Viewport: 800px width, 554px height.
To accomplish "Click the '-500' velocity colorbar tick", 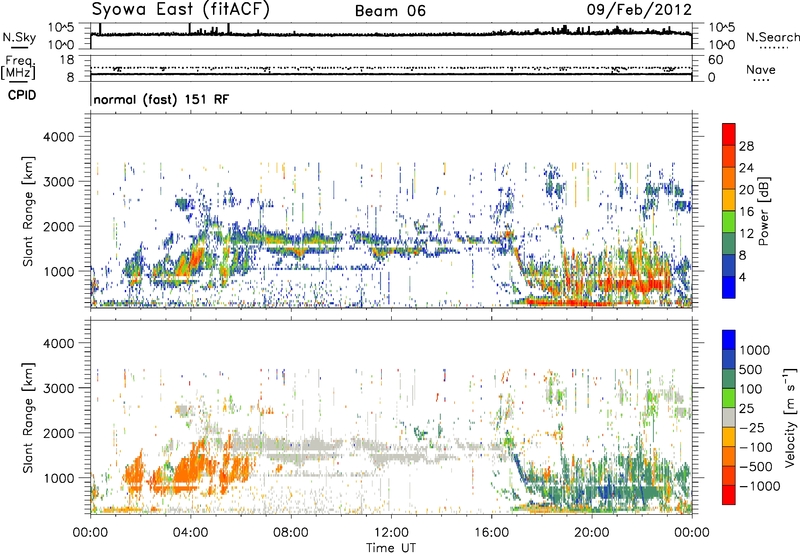I will 756,466.
